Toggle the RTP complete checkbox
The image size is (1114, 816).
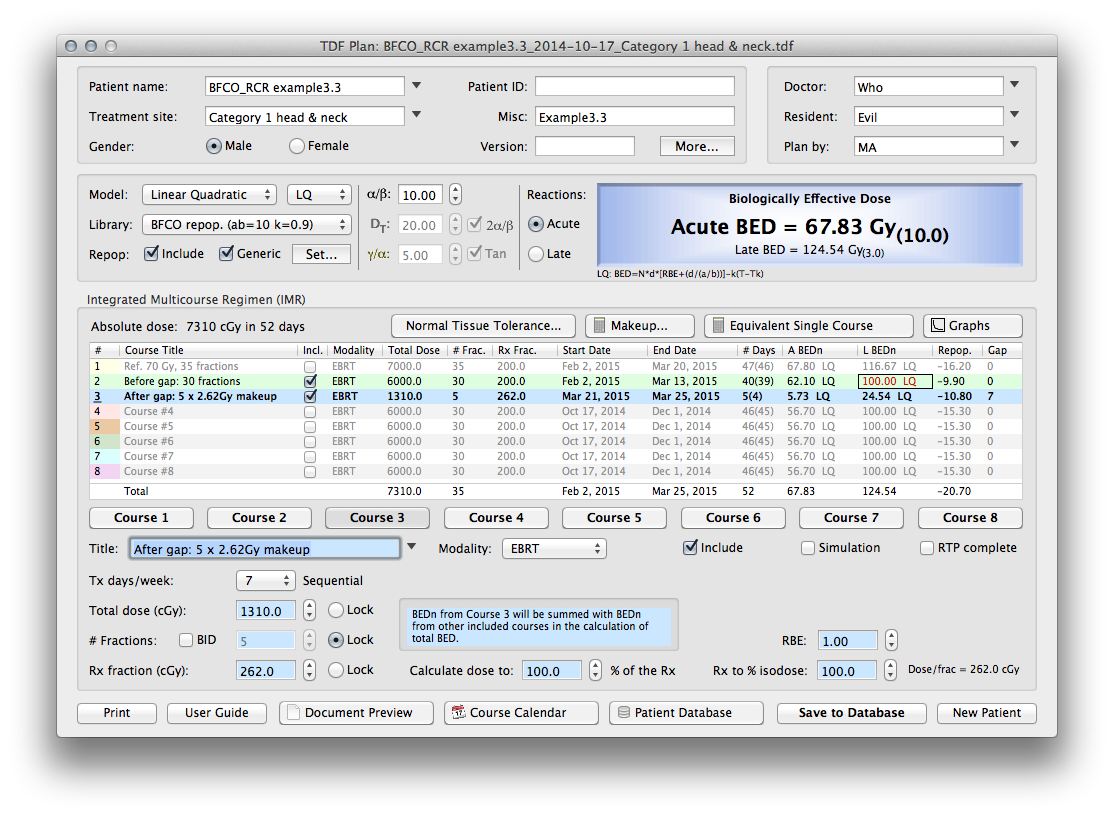point(927,548)
